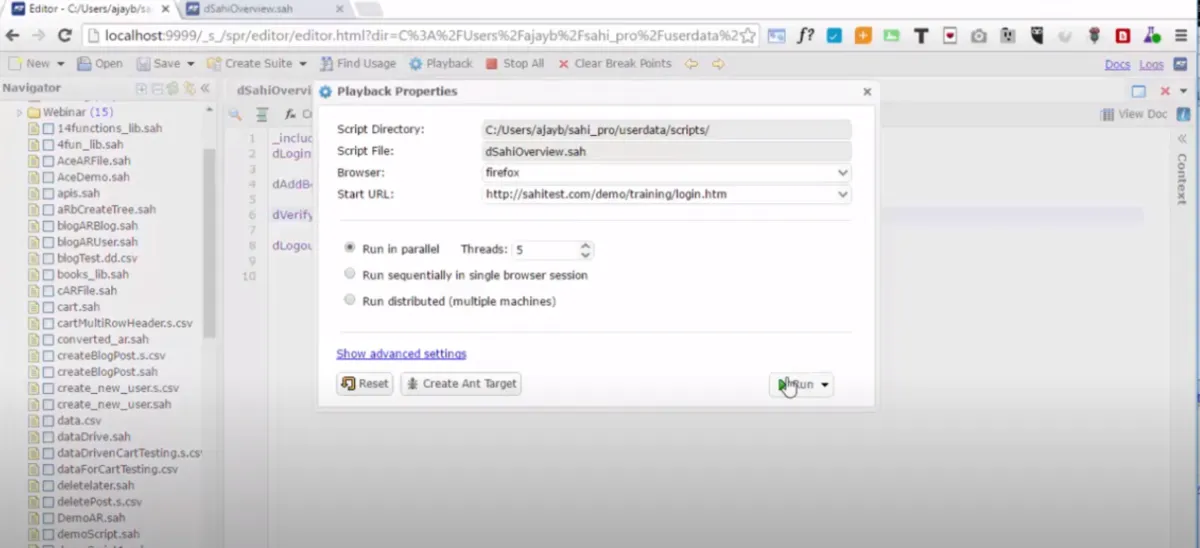Image resolution: width=1200 pixels, height=548 pixels.
Task: Open the Save dropdown arrow
Action: click(190, 63)
